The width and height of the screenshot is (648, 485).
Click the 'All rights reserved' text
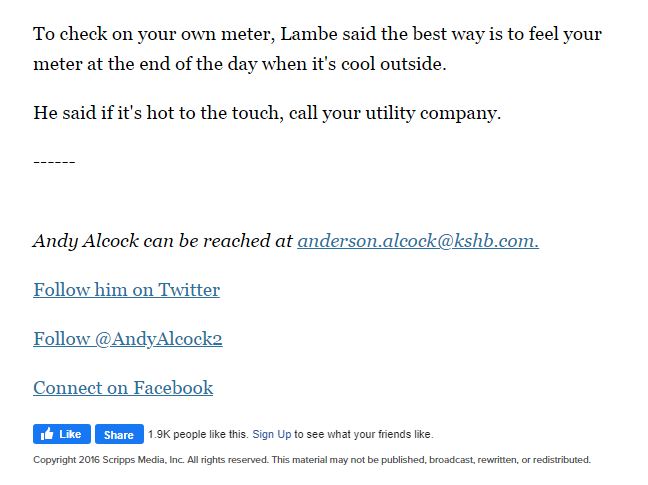227,460
